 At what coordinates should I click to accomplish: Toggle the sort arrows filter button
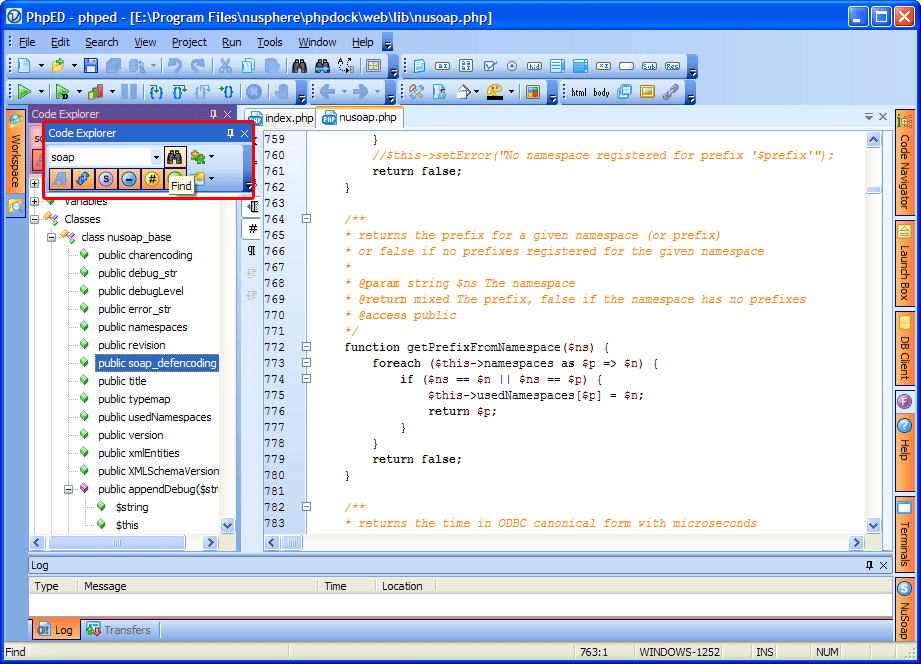pyautogui.click(x=83, y=179)
